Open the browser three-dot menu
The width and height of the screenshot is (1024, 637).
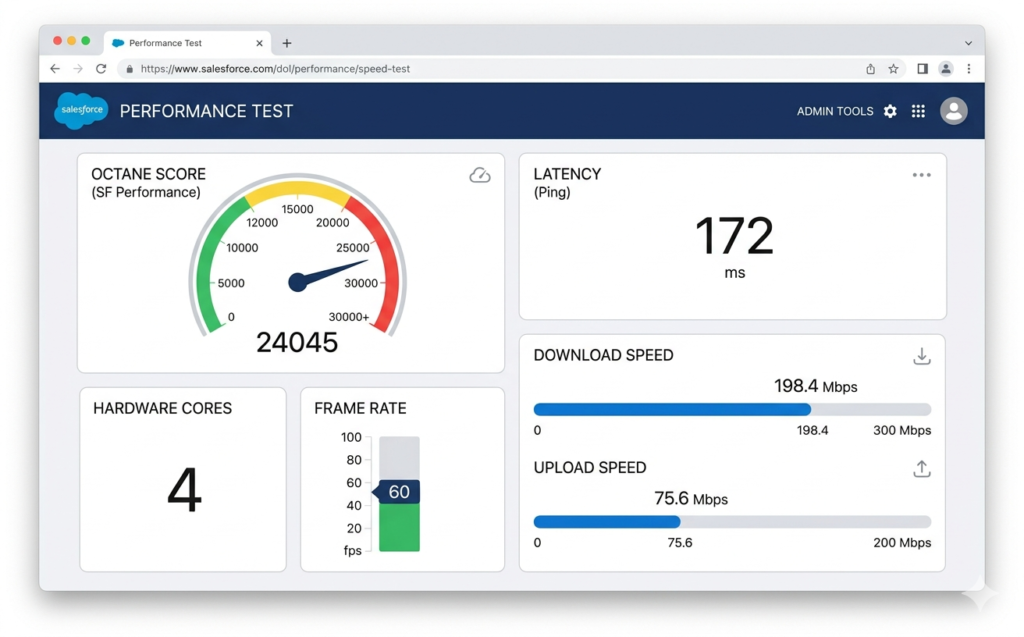point(968,69)
